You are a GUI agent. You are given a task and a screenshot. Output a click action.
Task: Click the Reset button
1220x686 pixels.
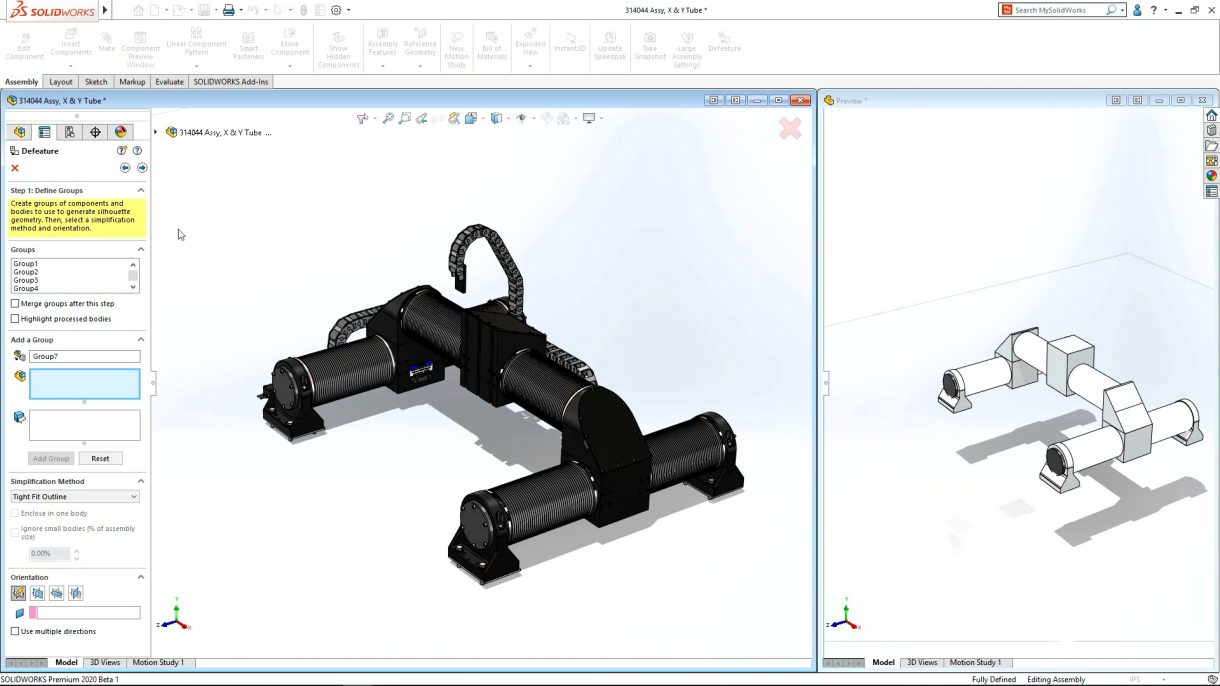100,458
